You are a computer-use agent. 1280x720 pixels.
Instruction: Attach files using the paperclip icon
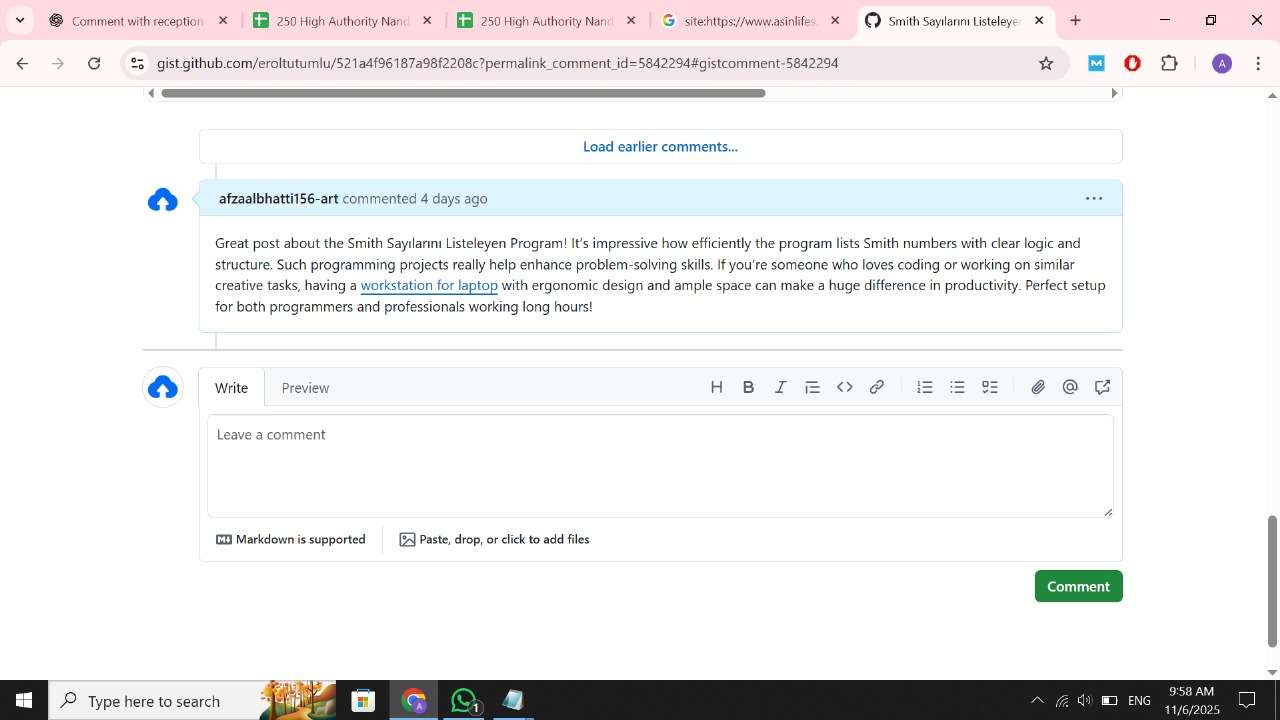[1038, 387]
